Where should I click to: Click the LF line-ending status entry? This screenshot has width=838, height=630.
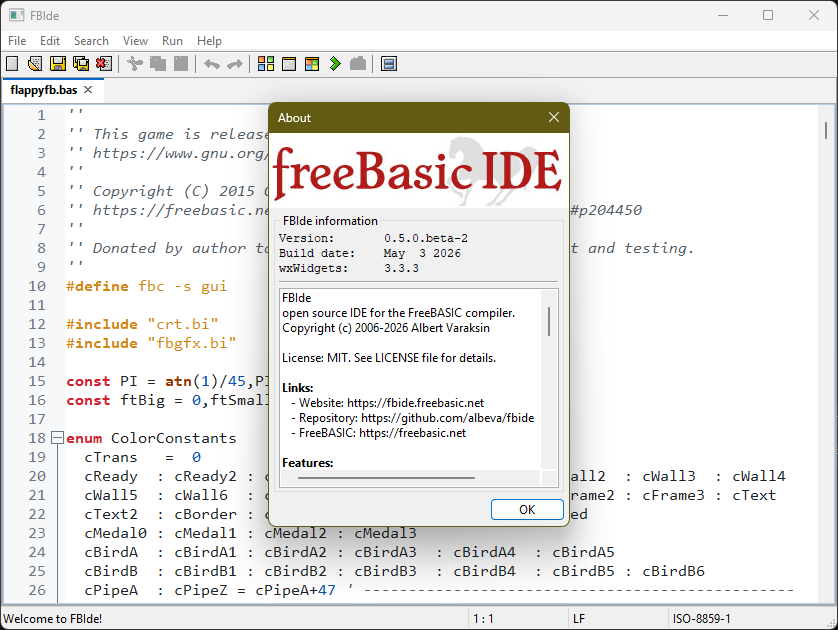(x=579, y=619)
